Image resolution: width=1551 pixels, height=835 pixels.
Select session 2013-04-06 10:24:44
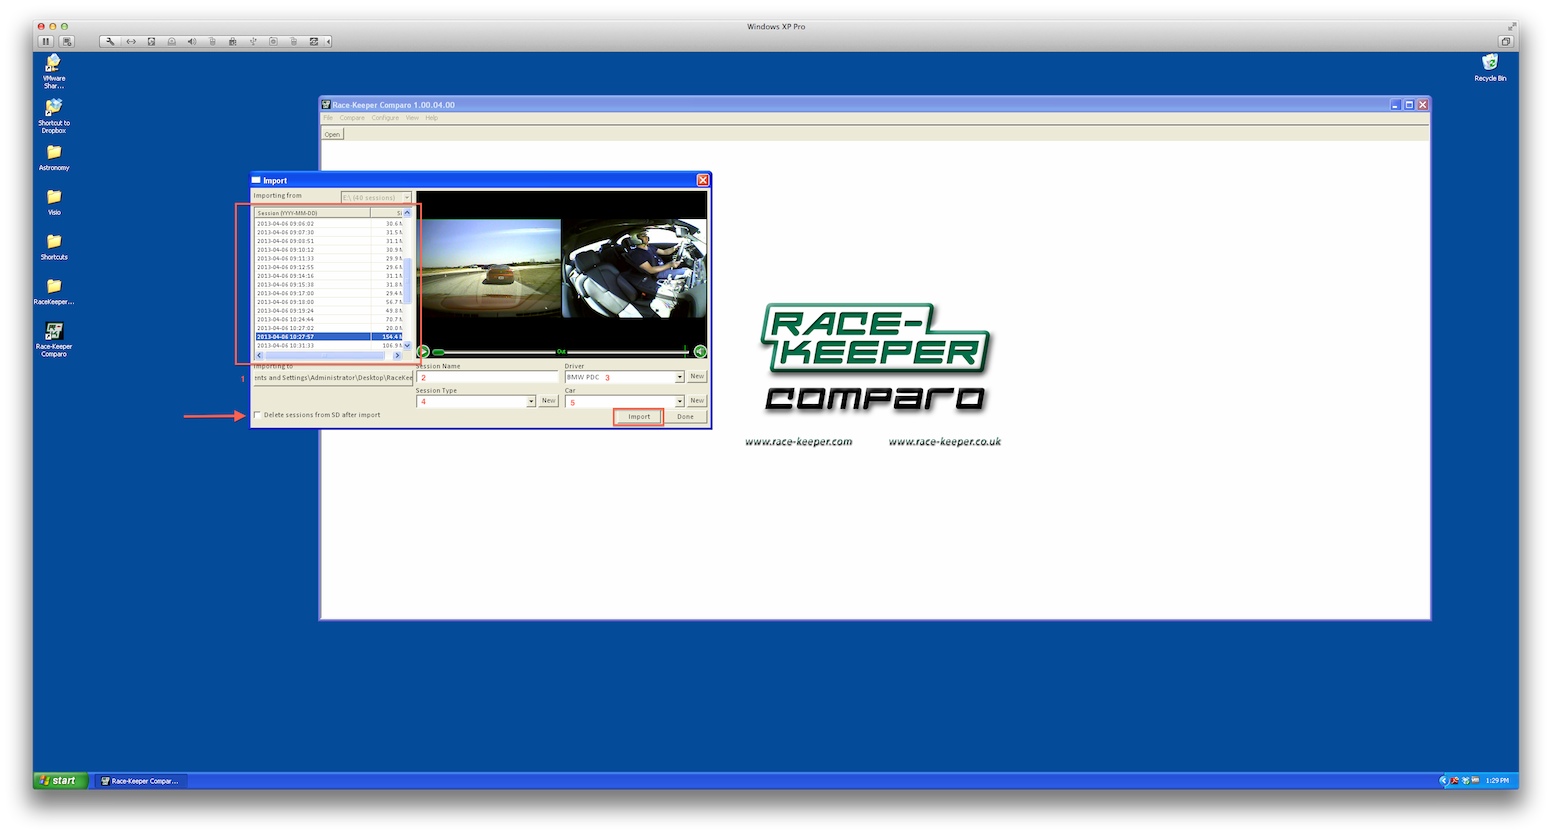328,319
